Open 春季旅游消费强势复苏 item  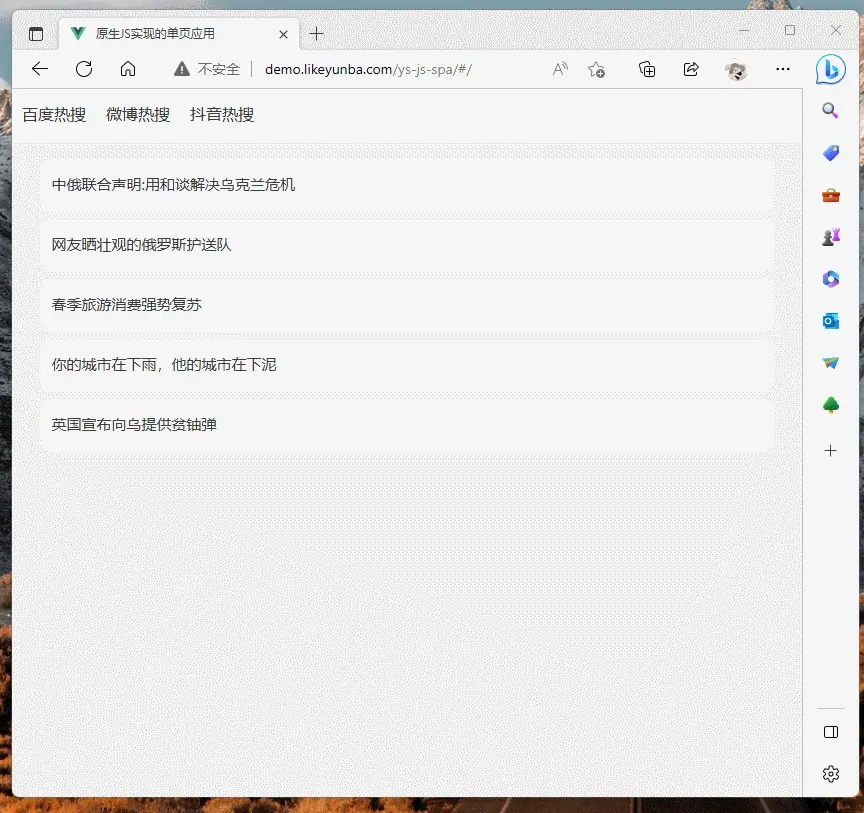click(x=407, y=305)
